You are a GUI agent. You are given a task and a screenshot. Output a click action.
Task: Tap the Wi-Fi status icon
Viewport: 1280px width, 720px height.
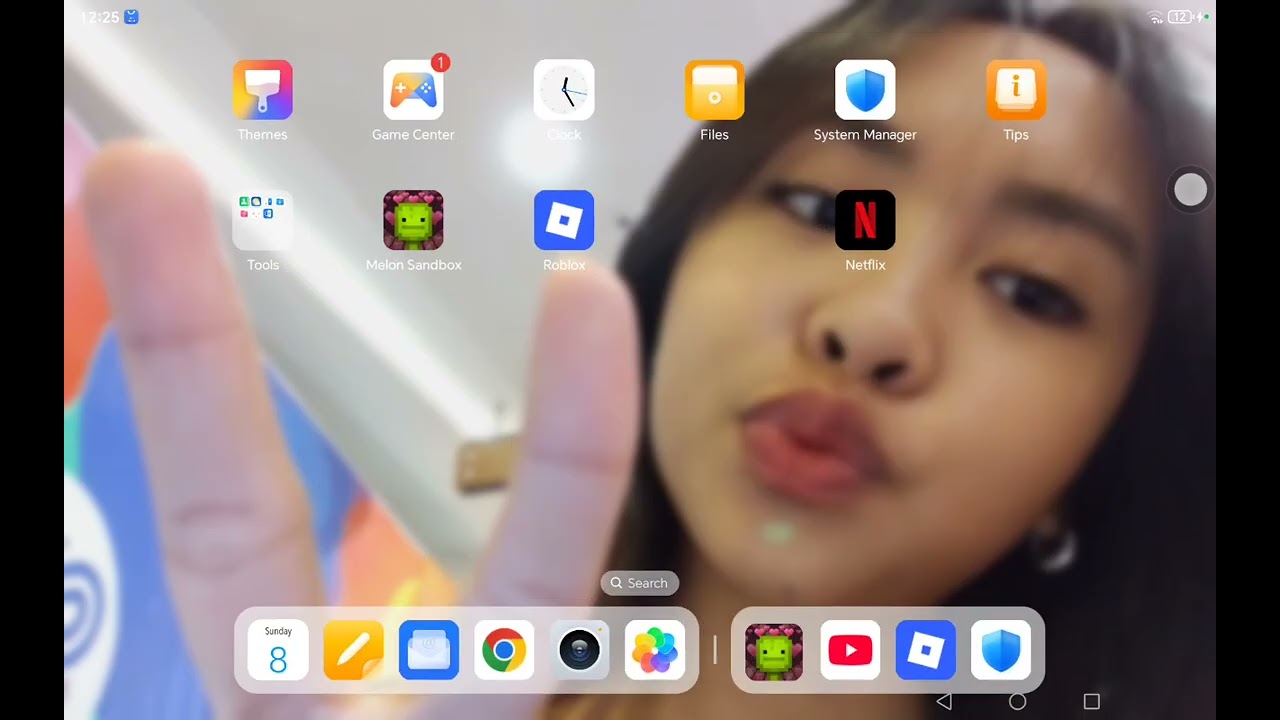click(x=1155, y=17)
